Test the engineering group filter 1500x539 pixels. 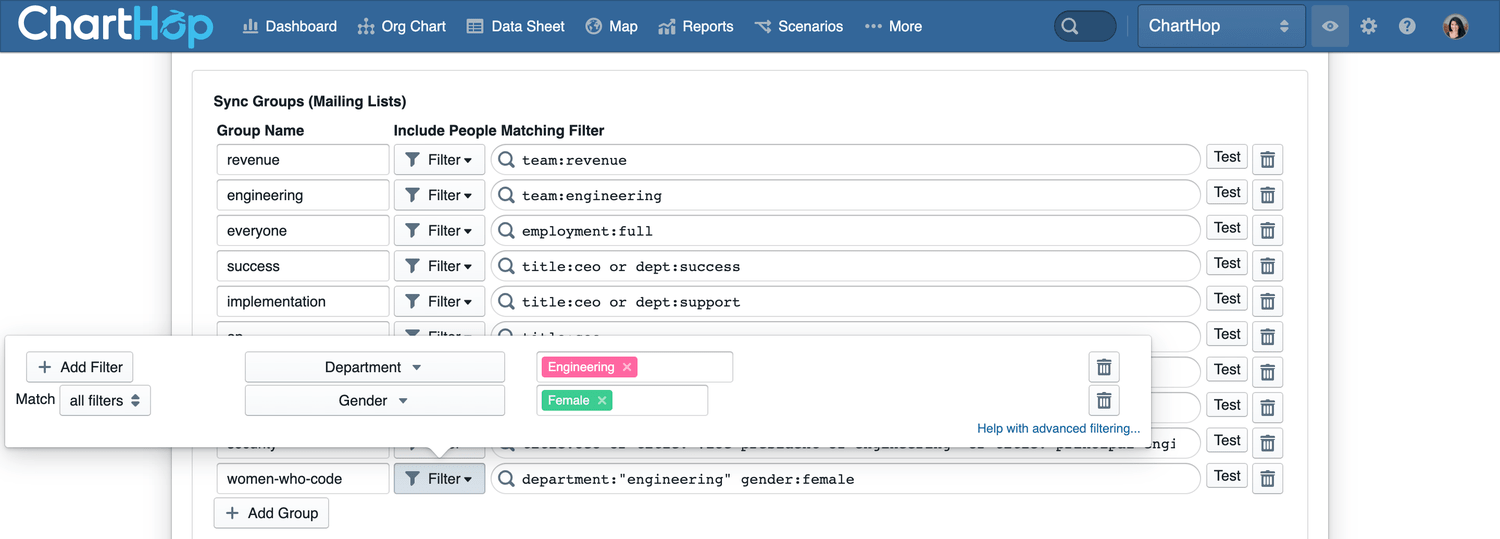(1227, 192)
